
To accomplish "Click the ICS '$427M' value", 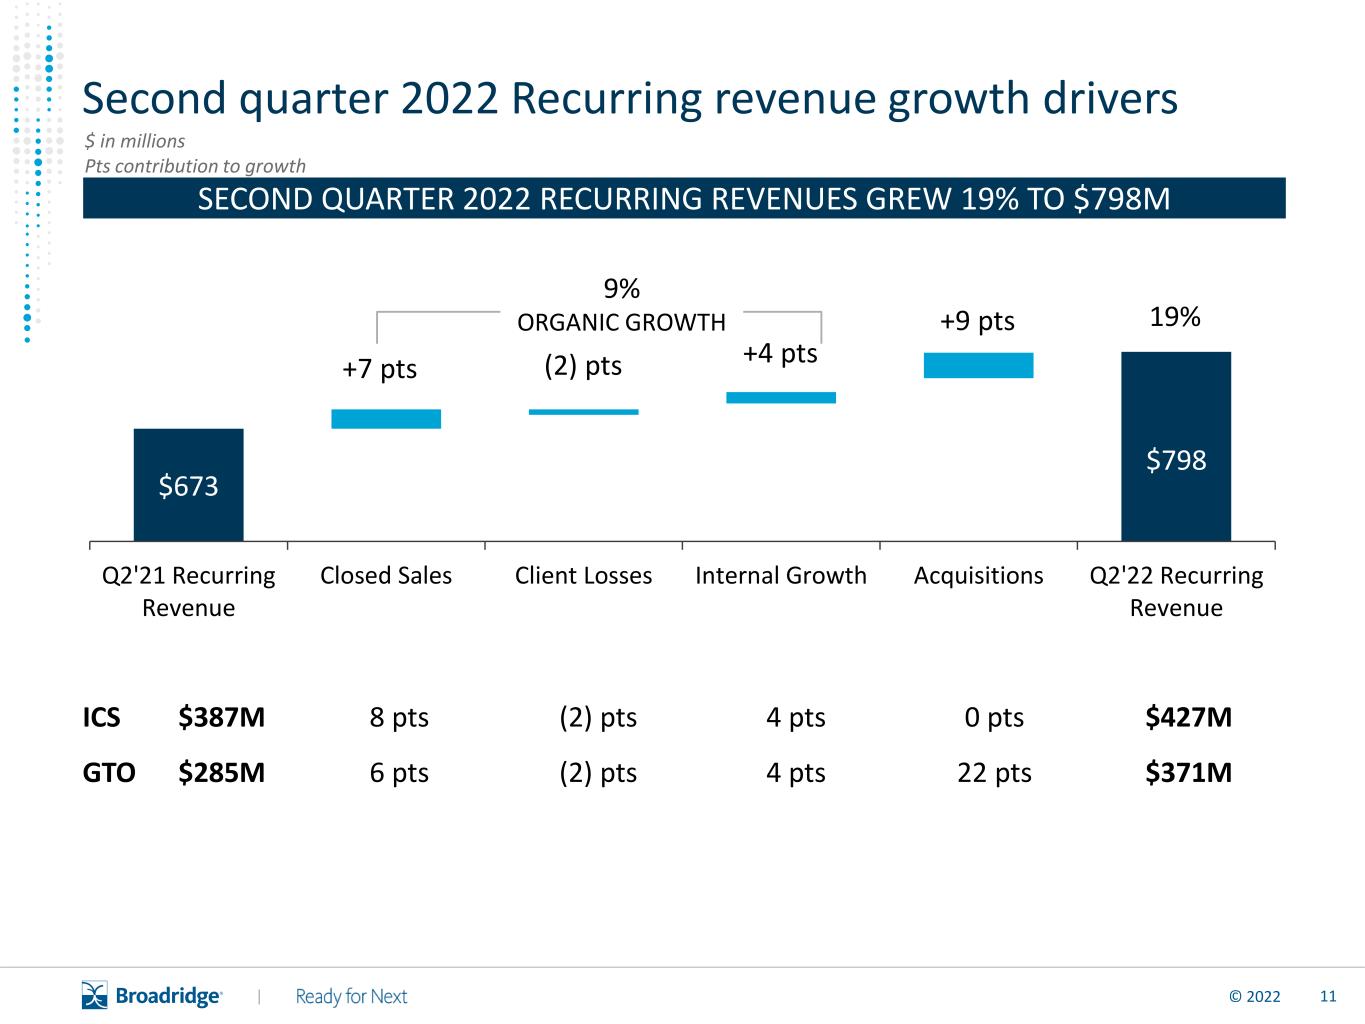I will 1189,717.
